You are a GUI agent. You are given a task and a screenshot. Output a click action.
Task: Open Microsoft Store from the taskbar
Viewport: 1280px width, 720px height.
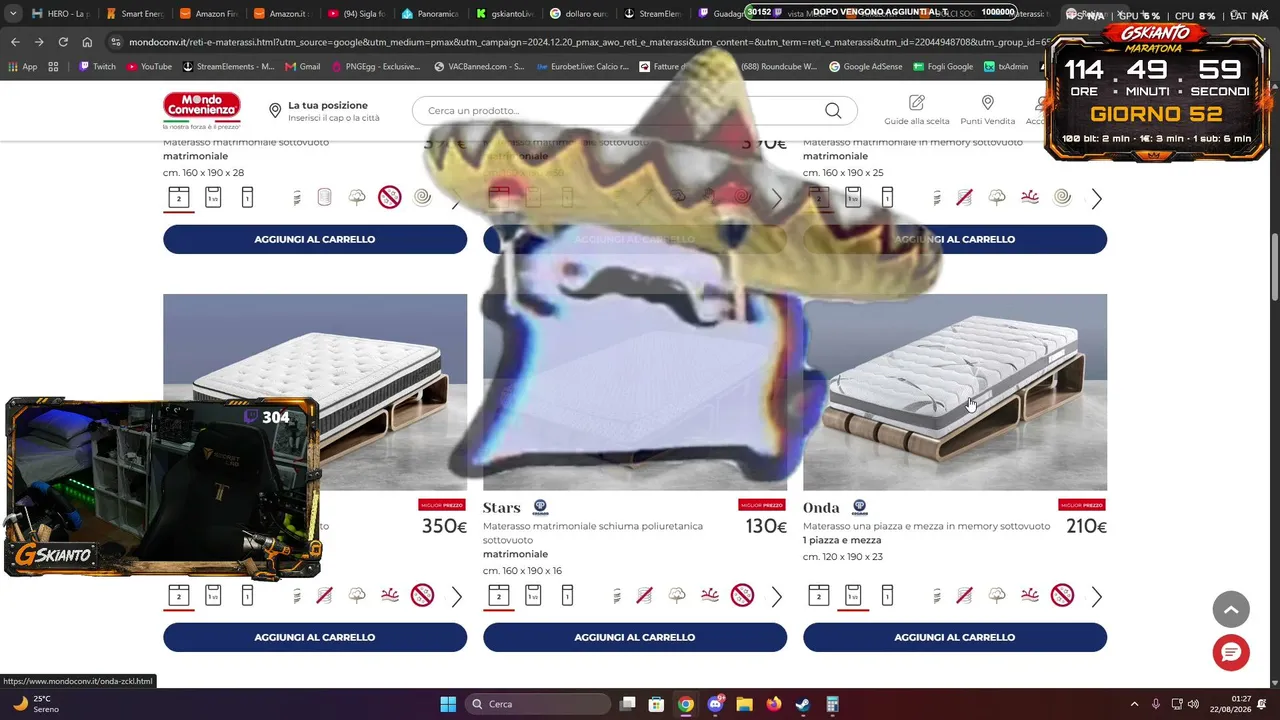[656, 704]
